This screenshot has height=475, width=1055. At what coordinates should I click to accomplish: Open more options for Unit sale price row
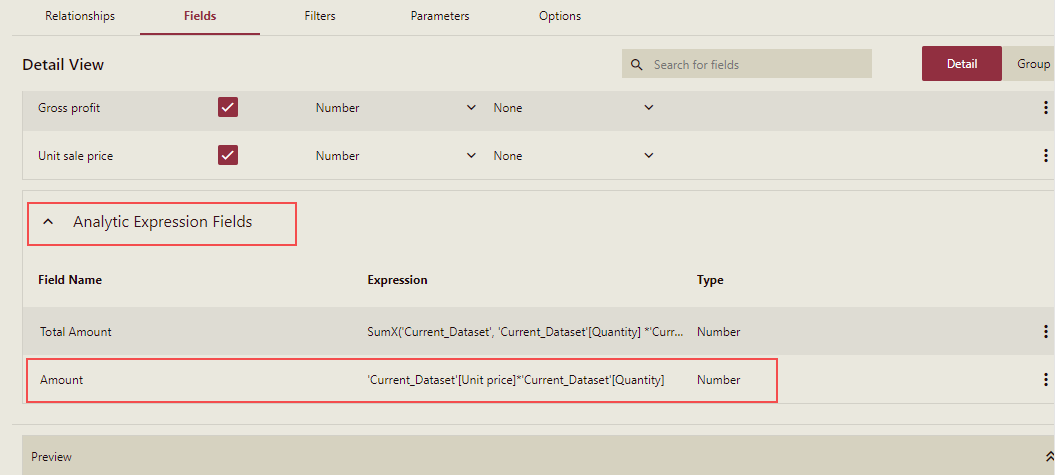[1045, 155]
